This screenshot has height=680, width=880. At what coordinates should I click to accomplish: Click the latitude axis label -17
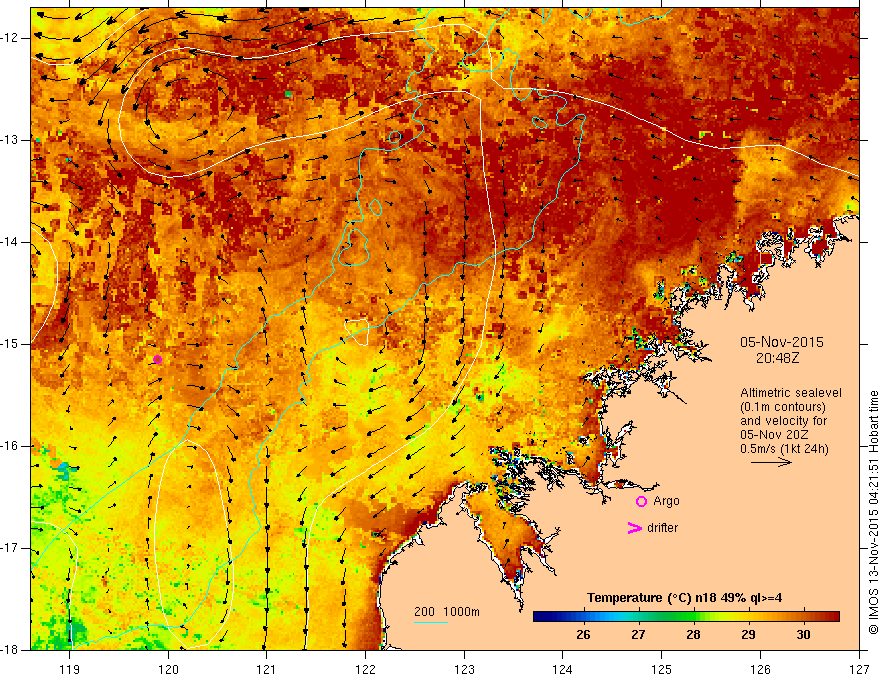11,548
